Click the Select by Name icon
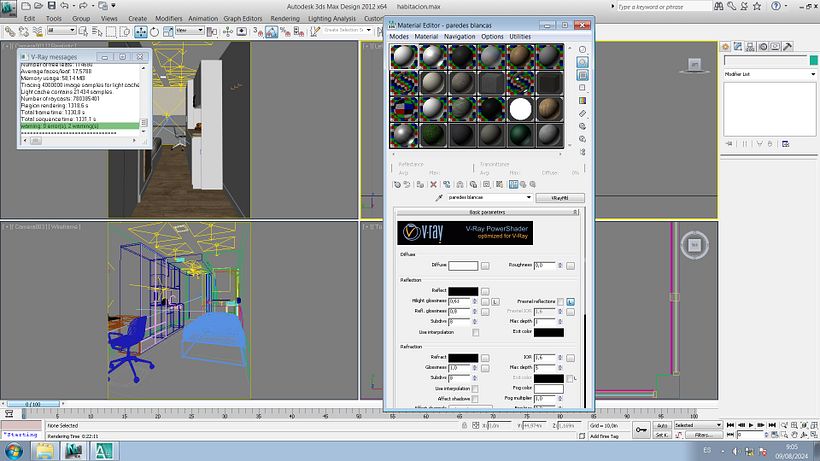Viewport: 820px width, 461px height. point(97,32)
